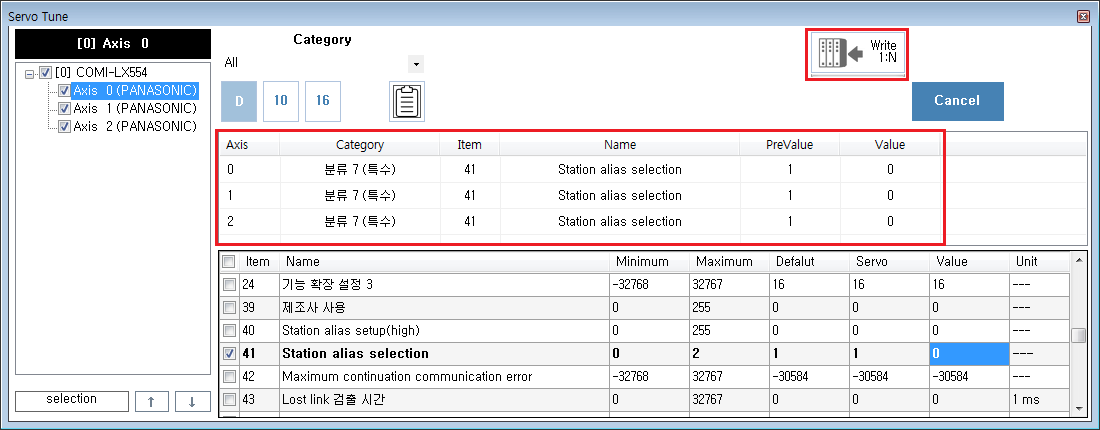This screenshot has width=1100, height=430.
Task: Click the Maximum column header
Action: (x=727, y=261)
